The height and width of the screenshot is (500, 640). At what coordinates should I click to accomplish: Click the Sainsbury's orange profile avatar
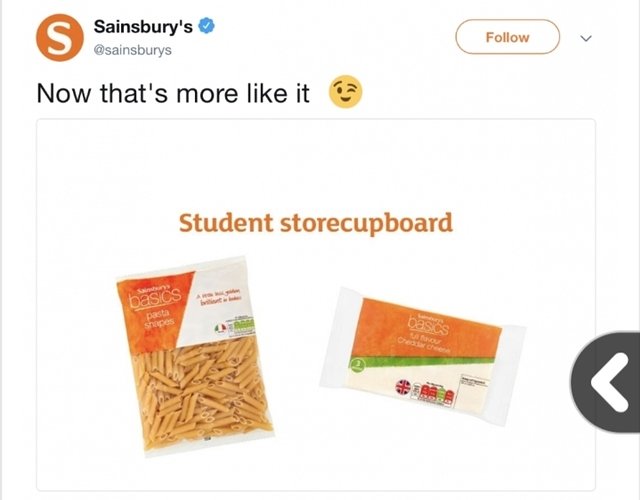[57, 37]
